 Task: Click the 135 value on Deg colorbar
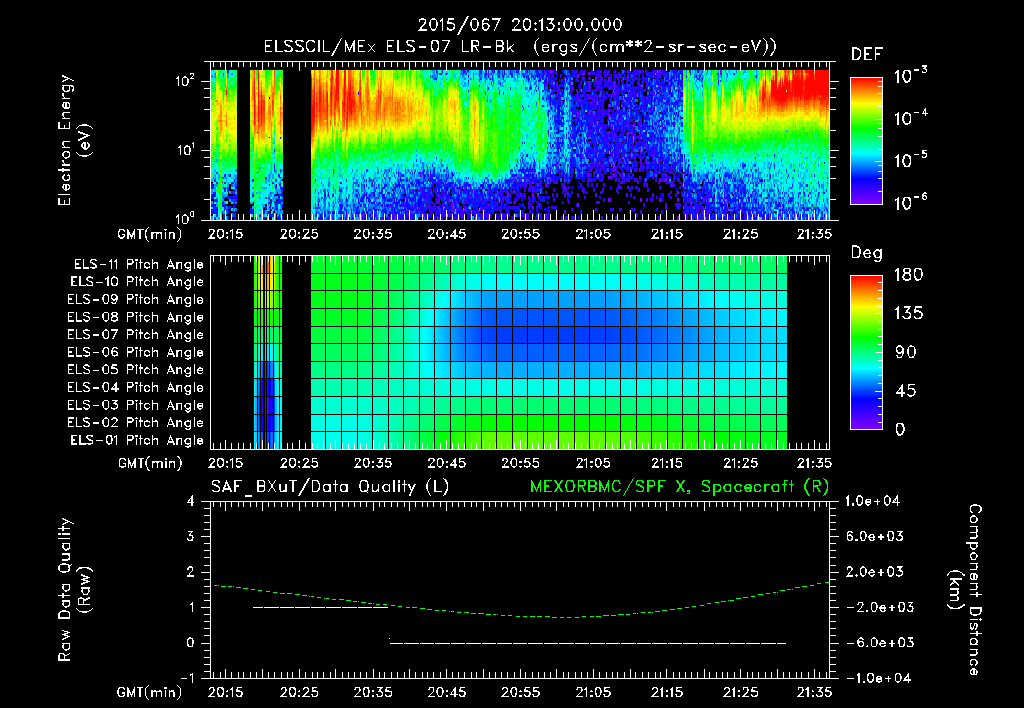pos(908,314)
